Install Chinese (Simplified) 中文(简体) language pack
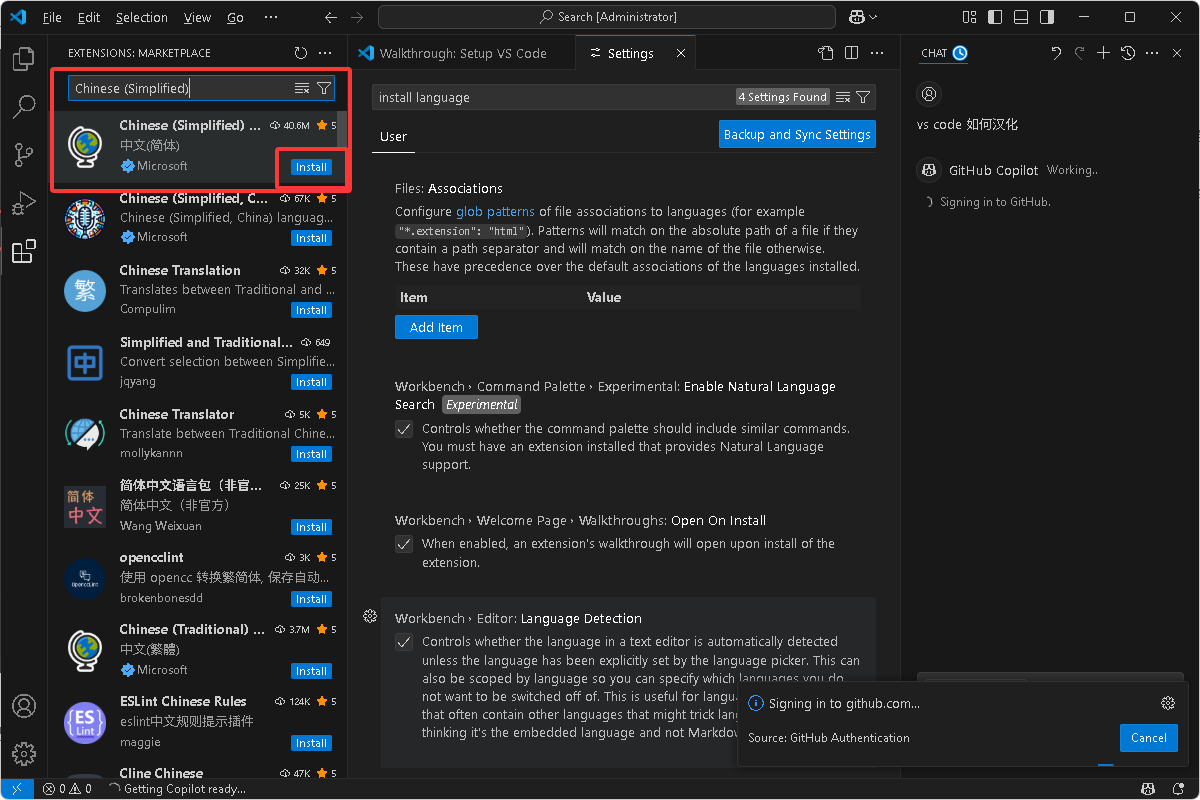 click(311, 167)
